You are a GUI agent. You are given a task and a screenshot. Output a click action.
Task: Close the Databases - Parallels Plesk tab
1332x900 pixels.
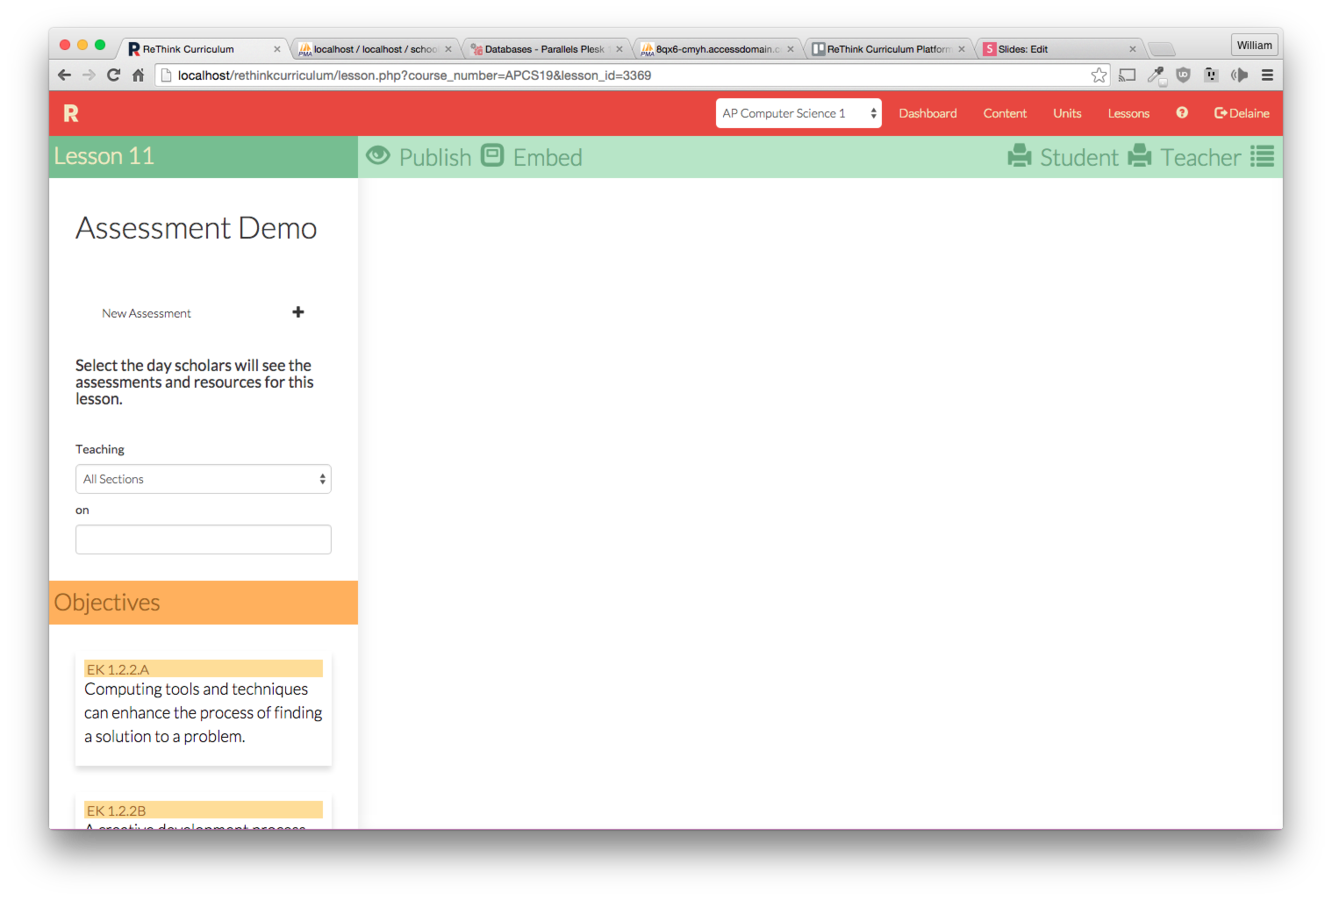619,49
